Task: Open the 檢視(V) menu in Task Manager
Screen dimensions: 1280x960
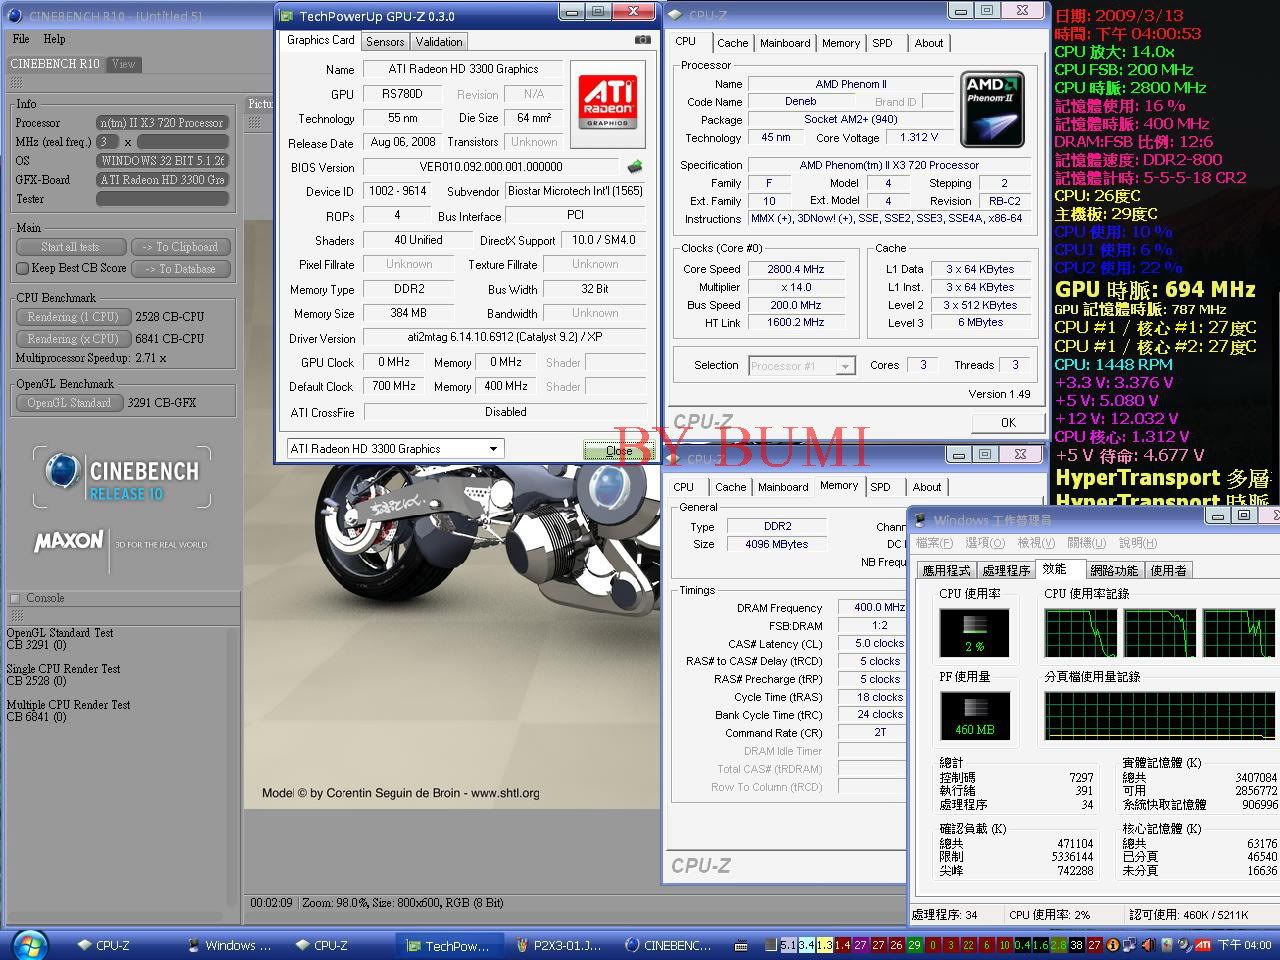Action: [1035, 543]
